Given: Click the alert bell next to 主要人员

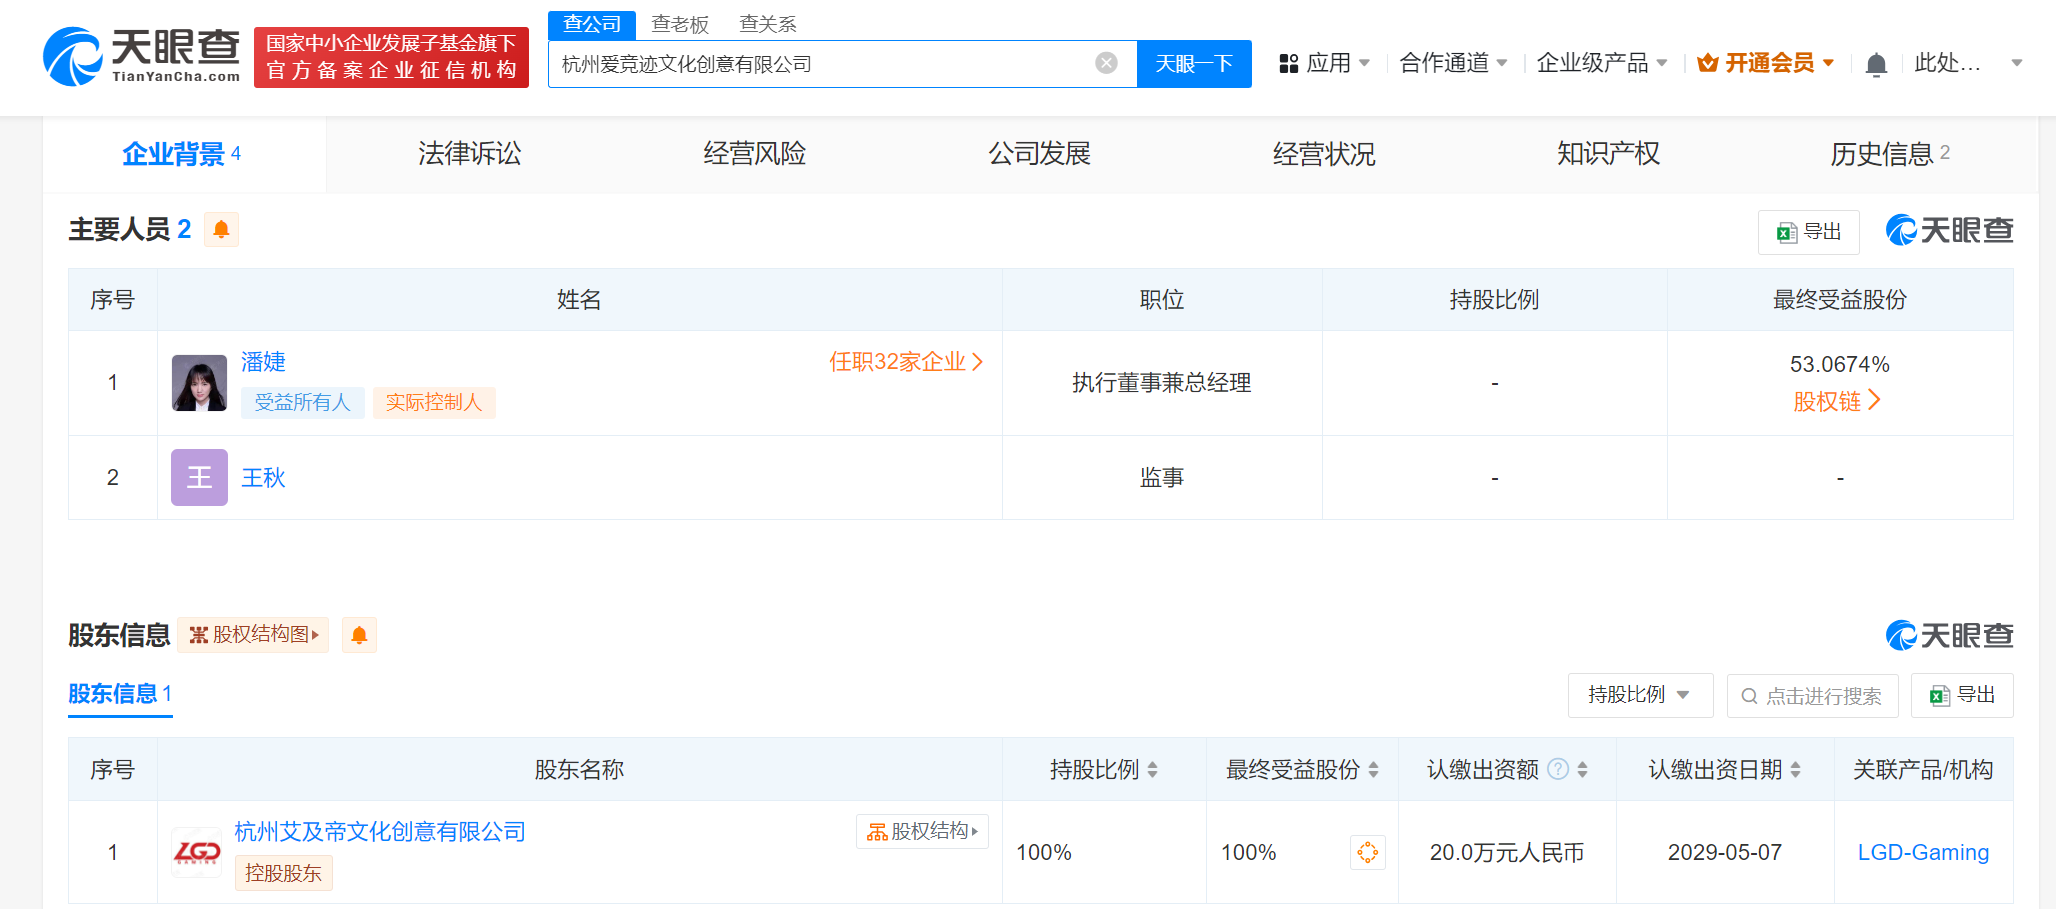Looking at the screenshot, I should [x=221, y=229].
